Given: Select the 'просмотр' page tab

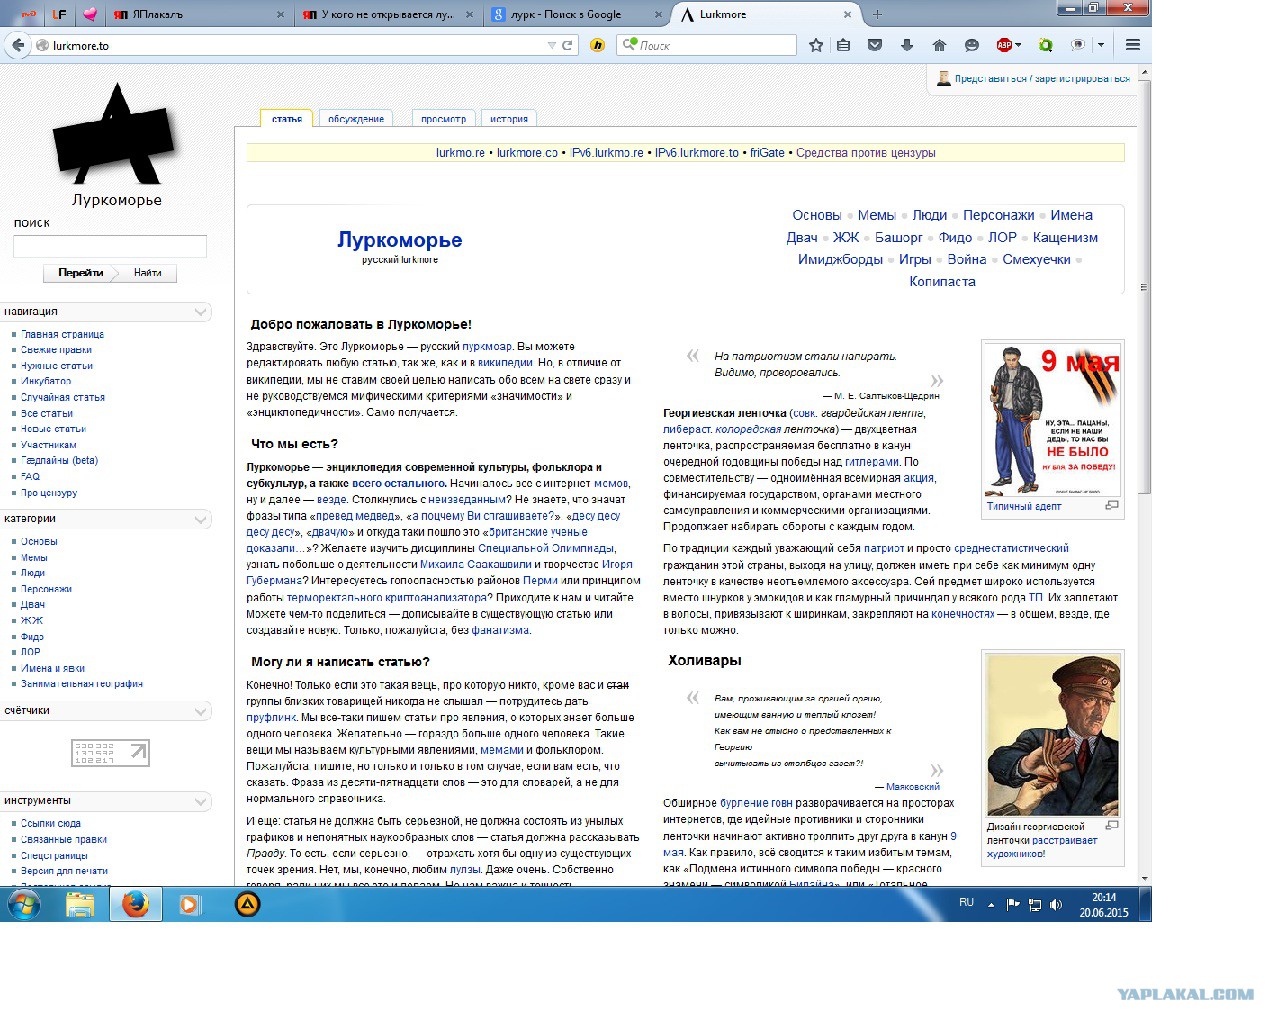Looking at the screenshot, I should [444, 119].
